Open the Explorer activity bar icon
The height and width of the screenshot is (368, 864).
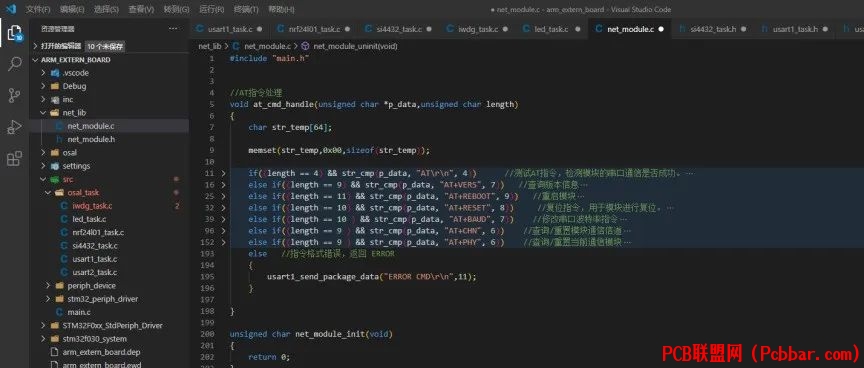pyautogui.click(x=14, y=33)
